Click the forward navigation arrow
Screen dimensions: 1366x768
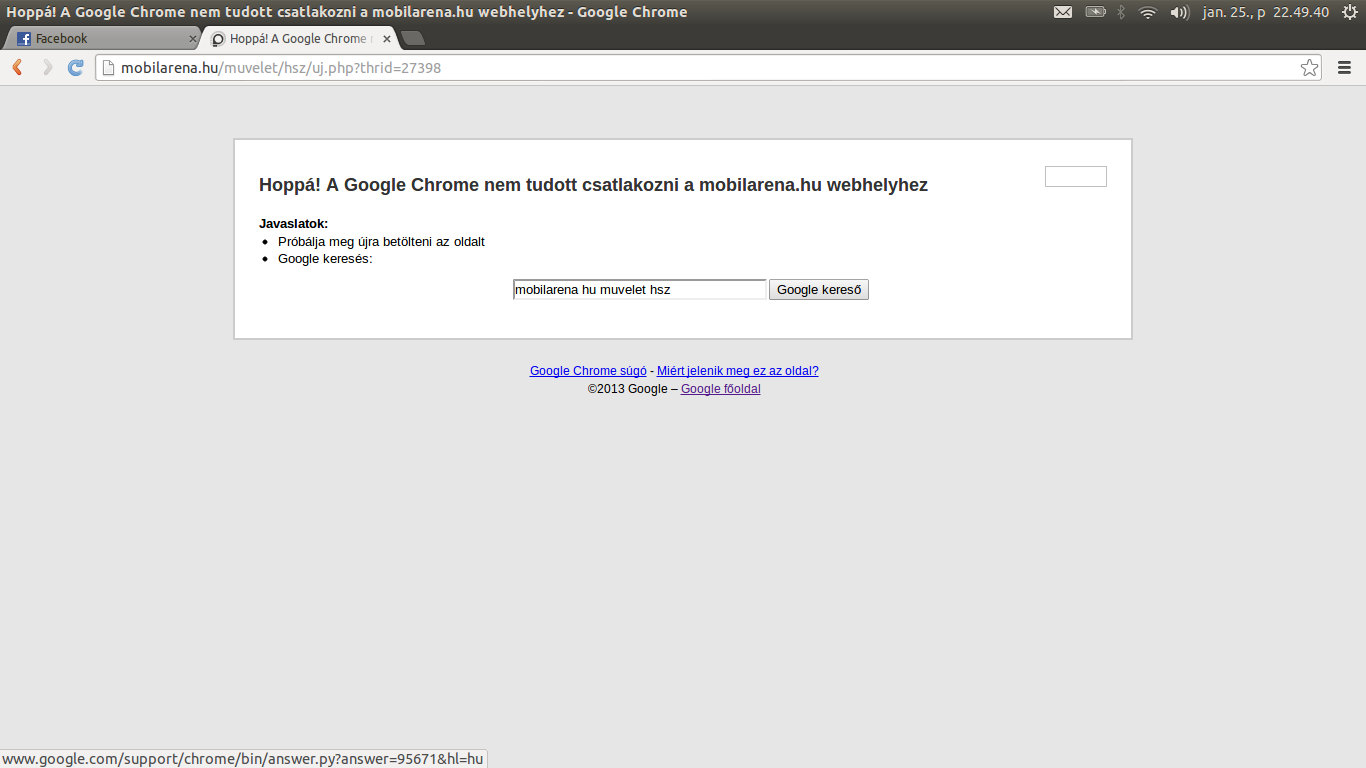tap(46, 68)
